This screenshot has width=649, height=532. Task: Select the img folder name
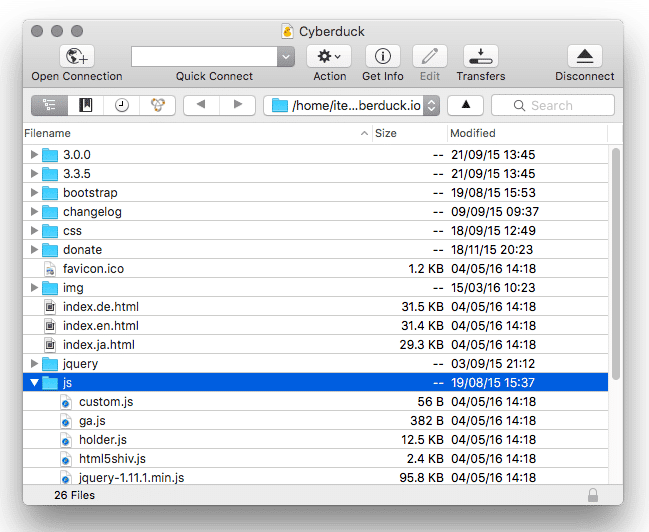73,288
